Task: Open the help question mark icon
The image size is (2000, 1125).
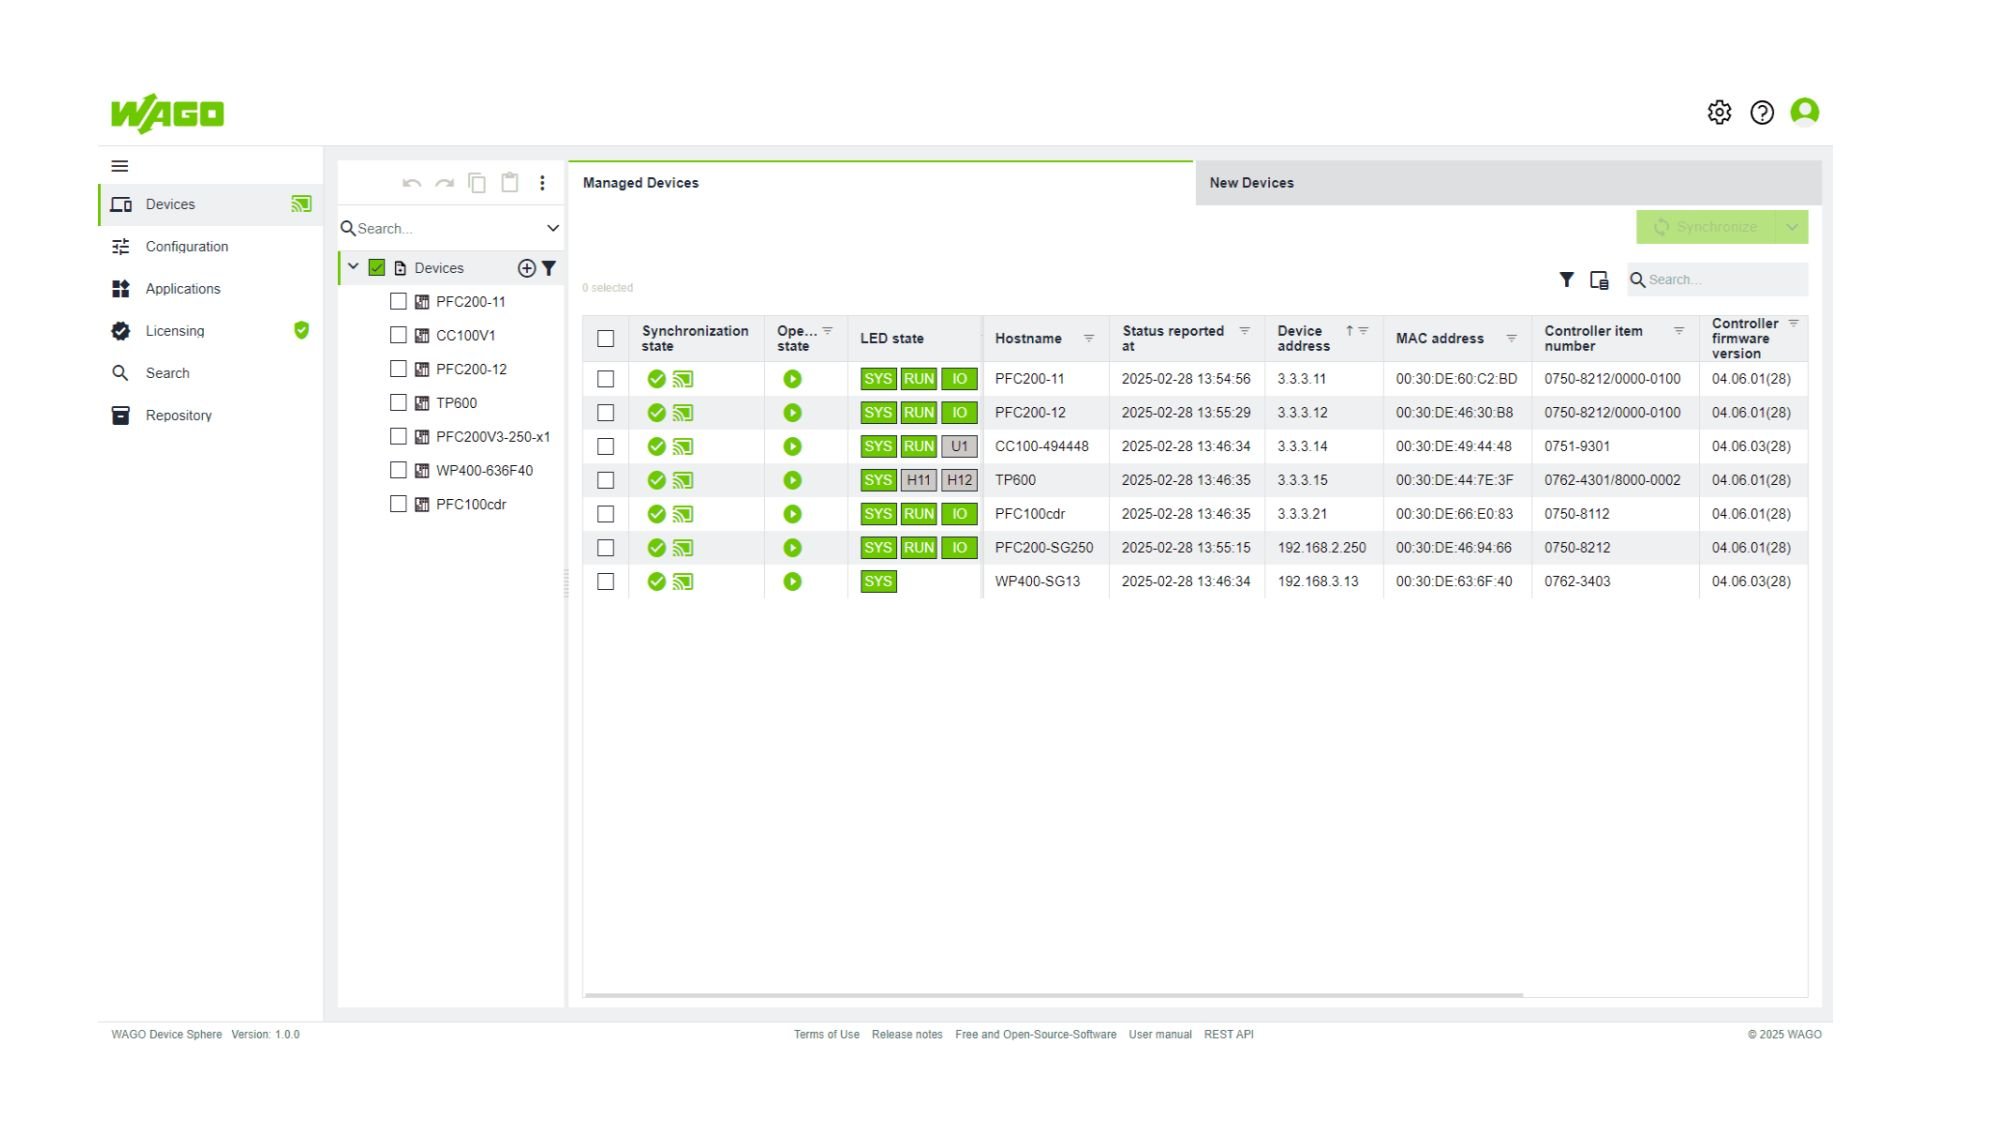Action: [1762, 112]
